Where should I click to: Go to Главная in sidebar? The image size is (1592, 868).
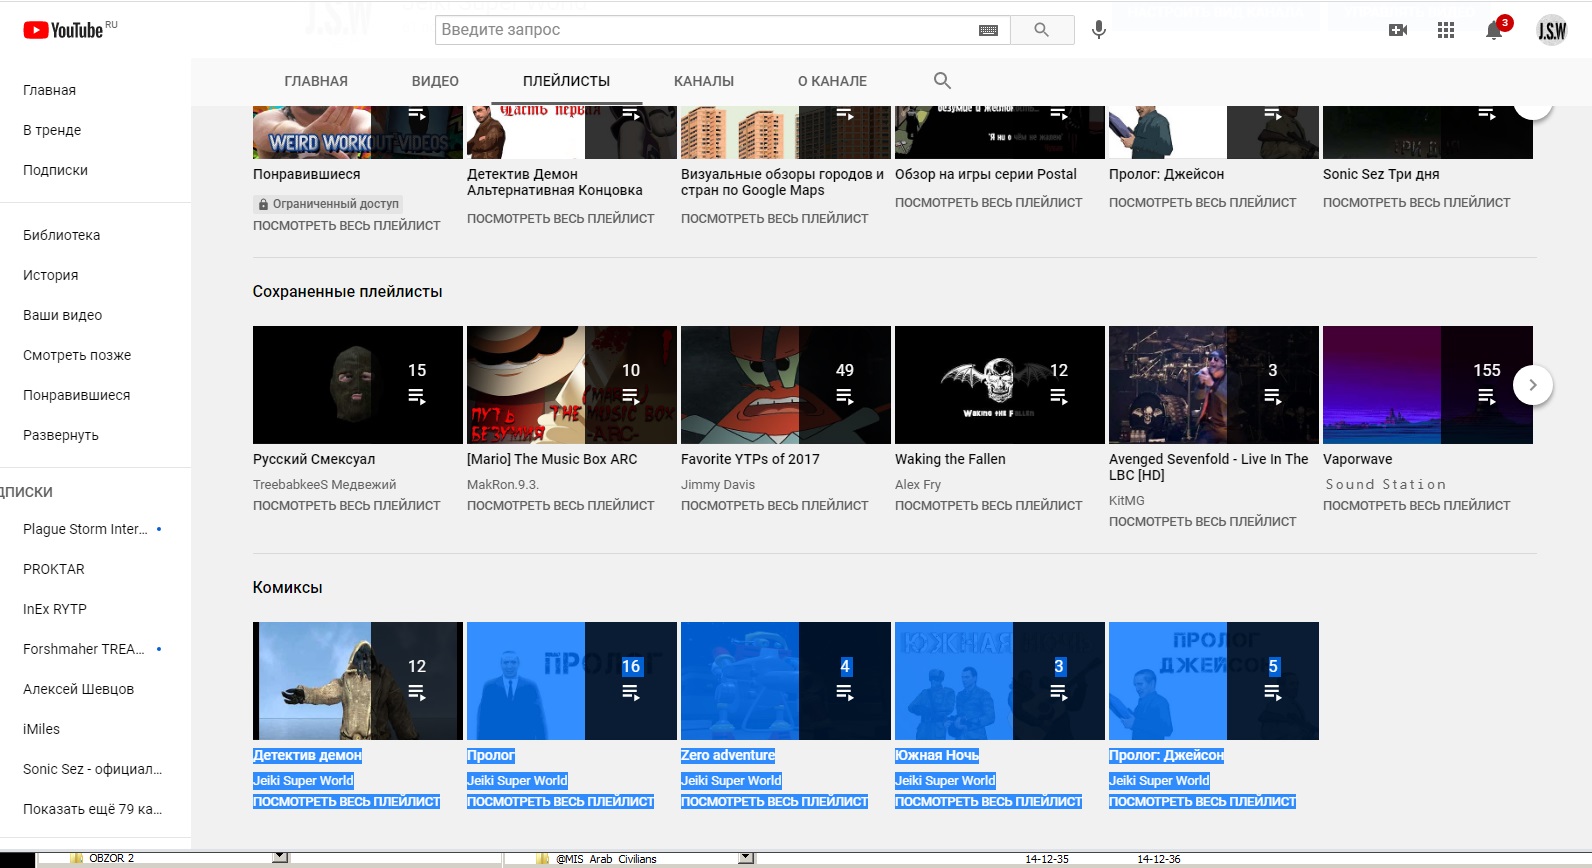point(50,90)
